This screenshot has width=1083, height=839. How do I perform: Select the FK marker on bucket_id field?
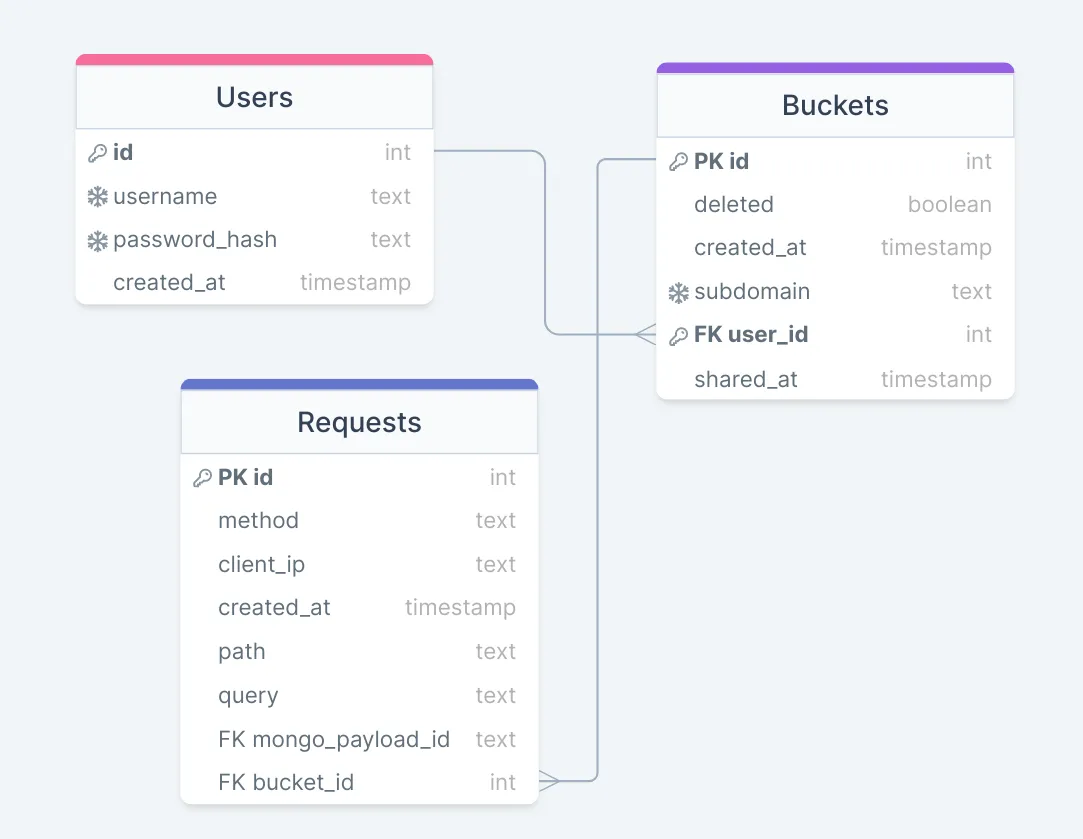click(x=233, y=781)
